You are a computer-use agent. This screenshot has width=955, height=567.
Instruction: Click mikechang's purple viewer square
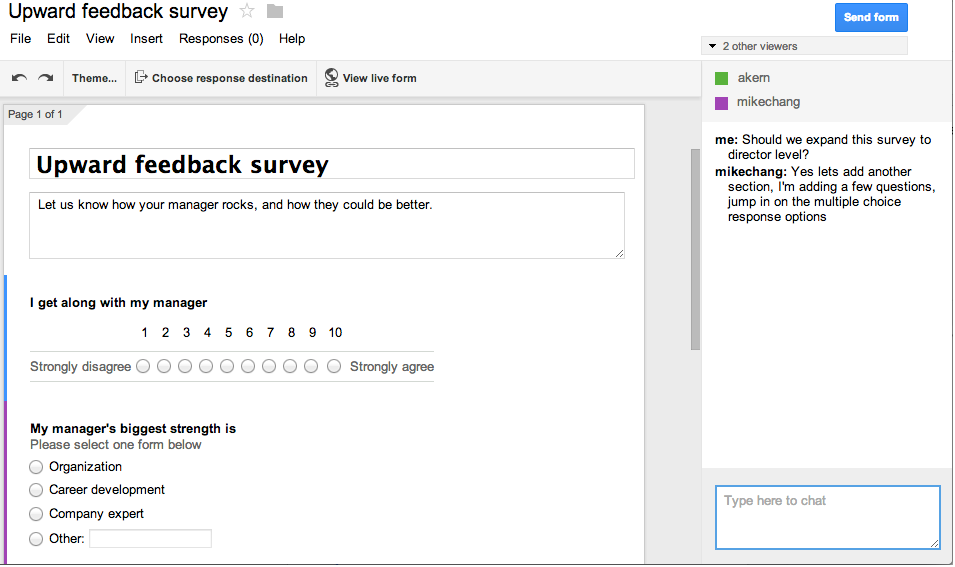(721, 102)
